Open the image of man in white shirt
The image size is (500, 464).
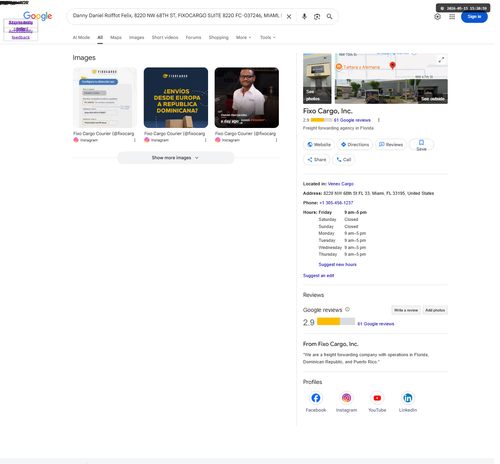[x=247, y=97]
